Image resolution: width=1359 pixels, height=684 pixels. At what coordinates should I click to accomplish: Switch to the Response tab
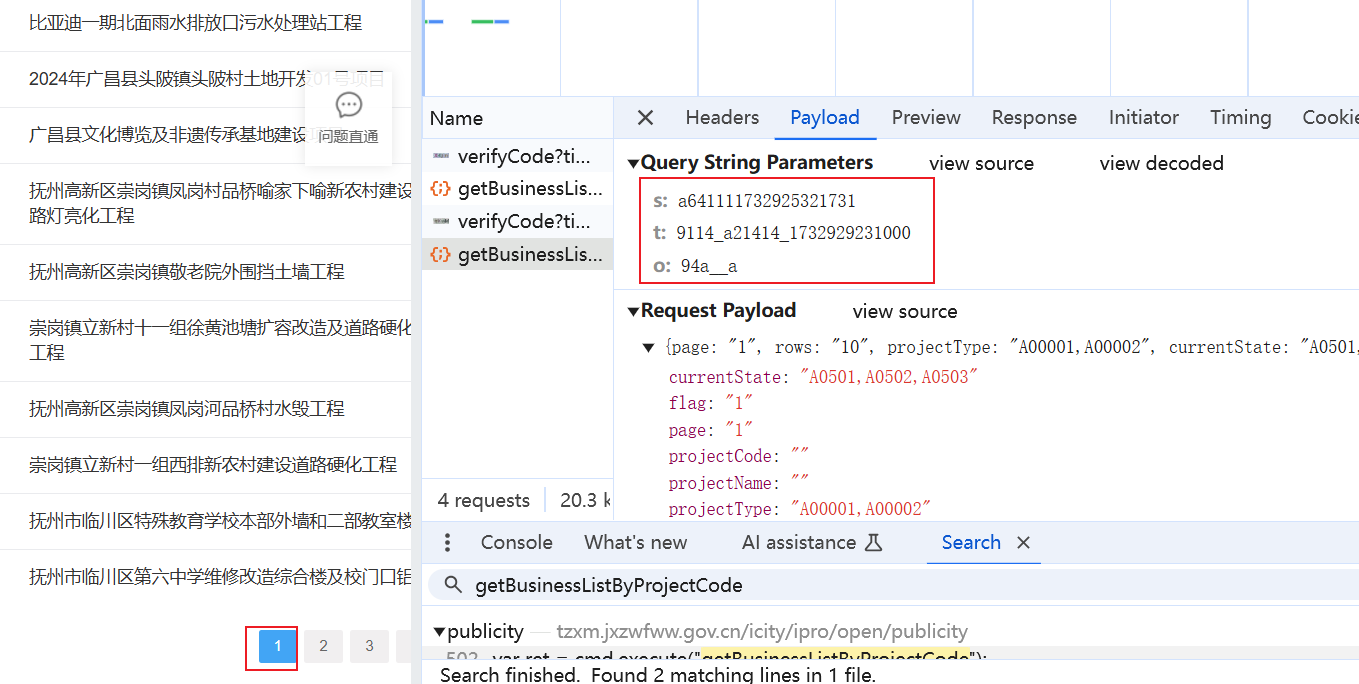coord(1034,117)
